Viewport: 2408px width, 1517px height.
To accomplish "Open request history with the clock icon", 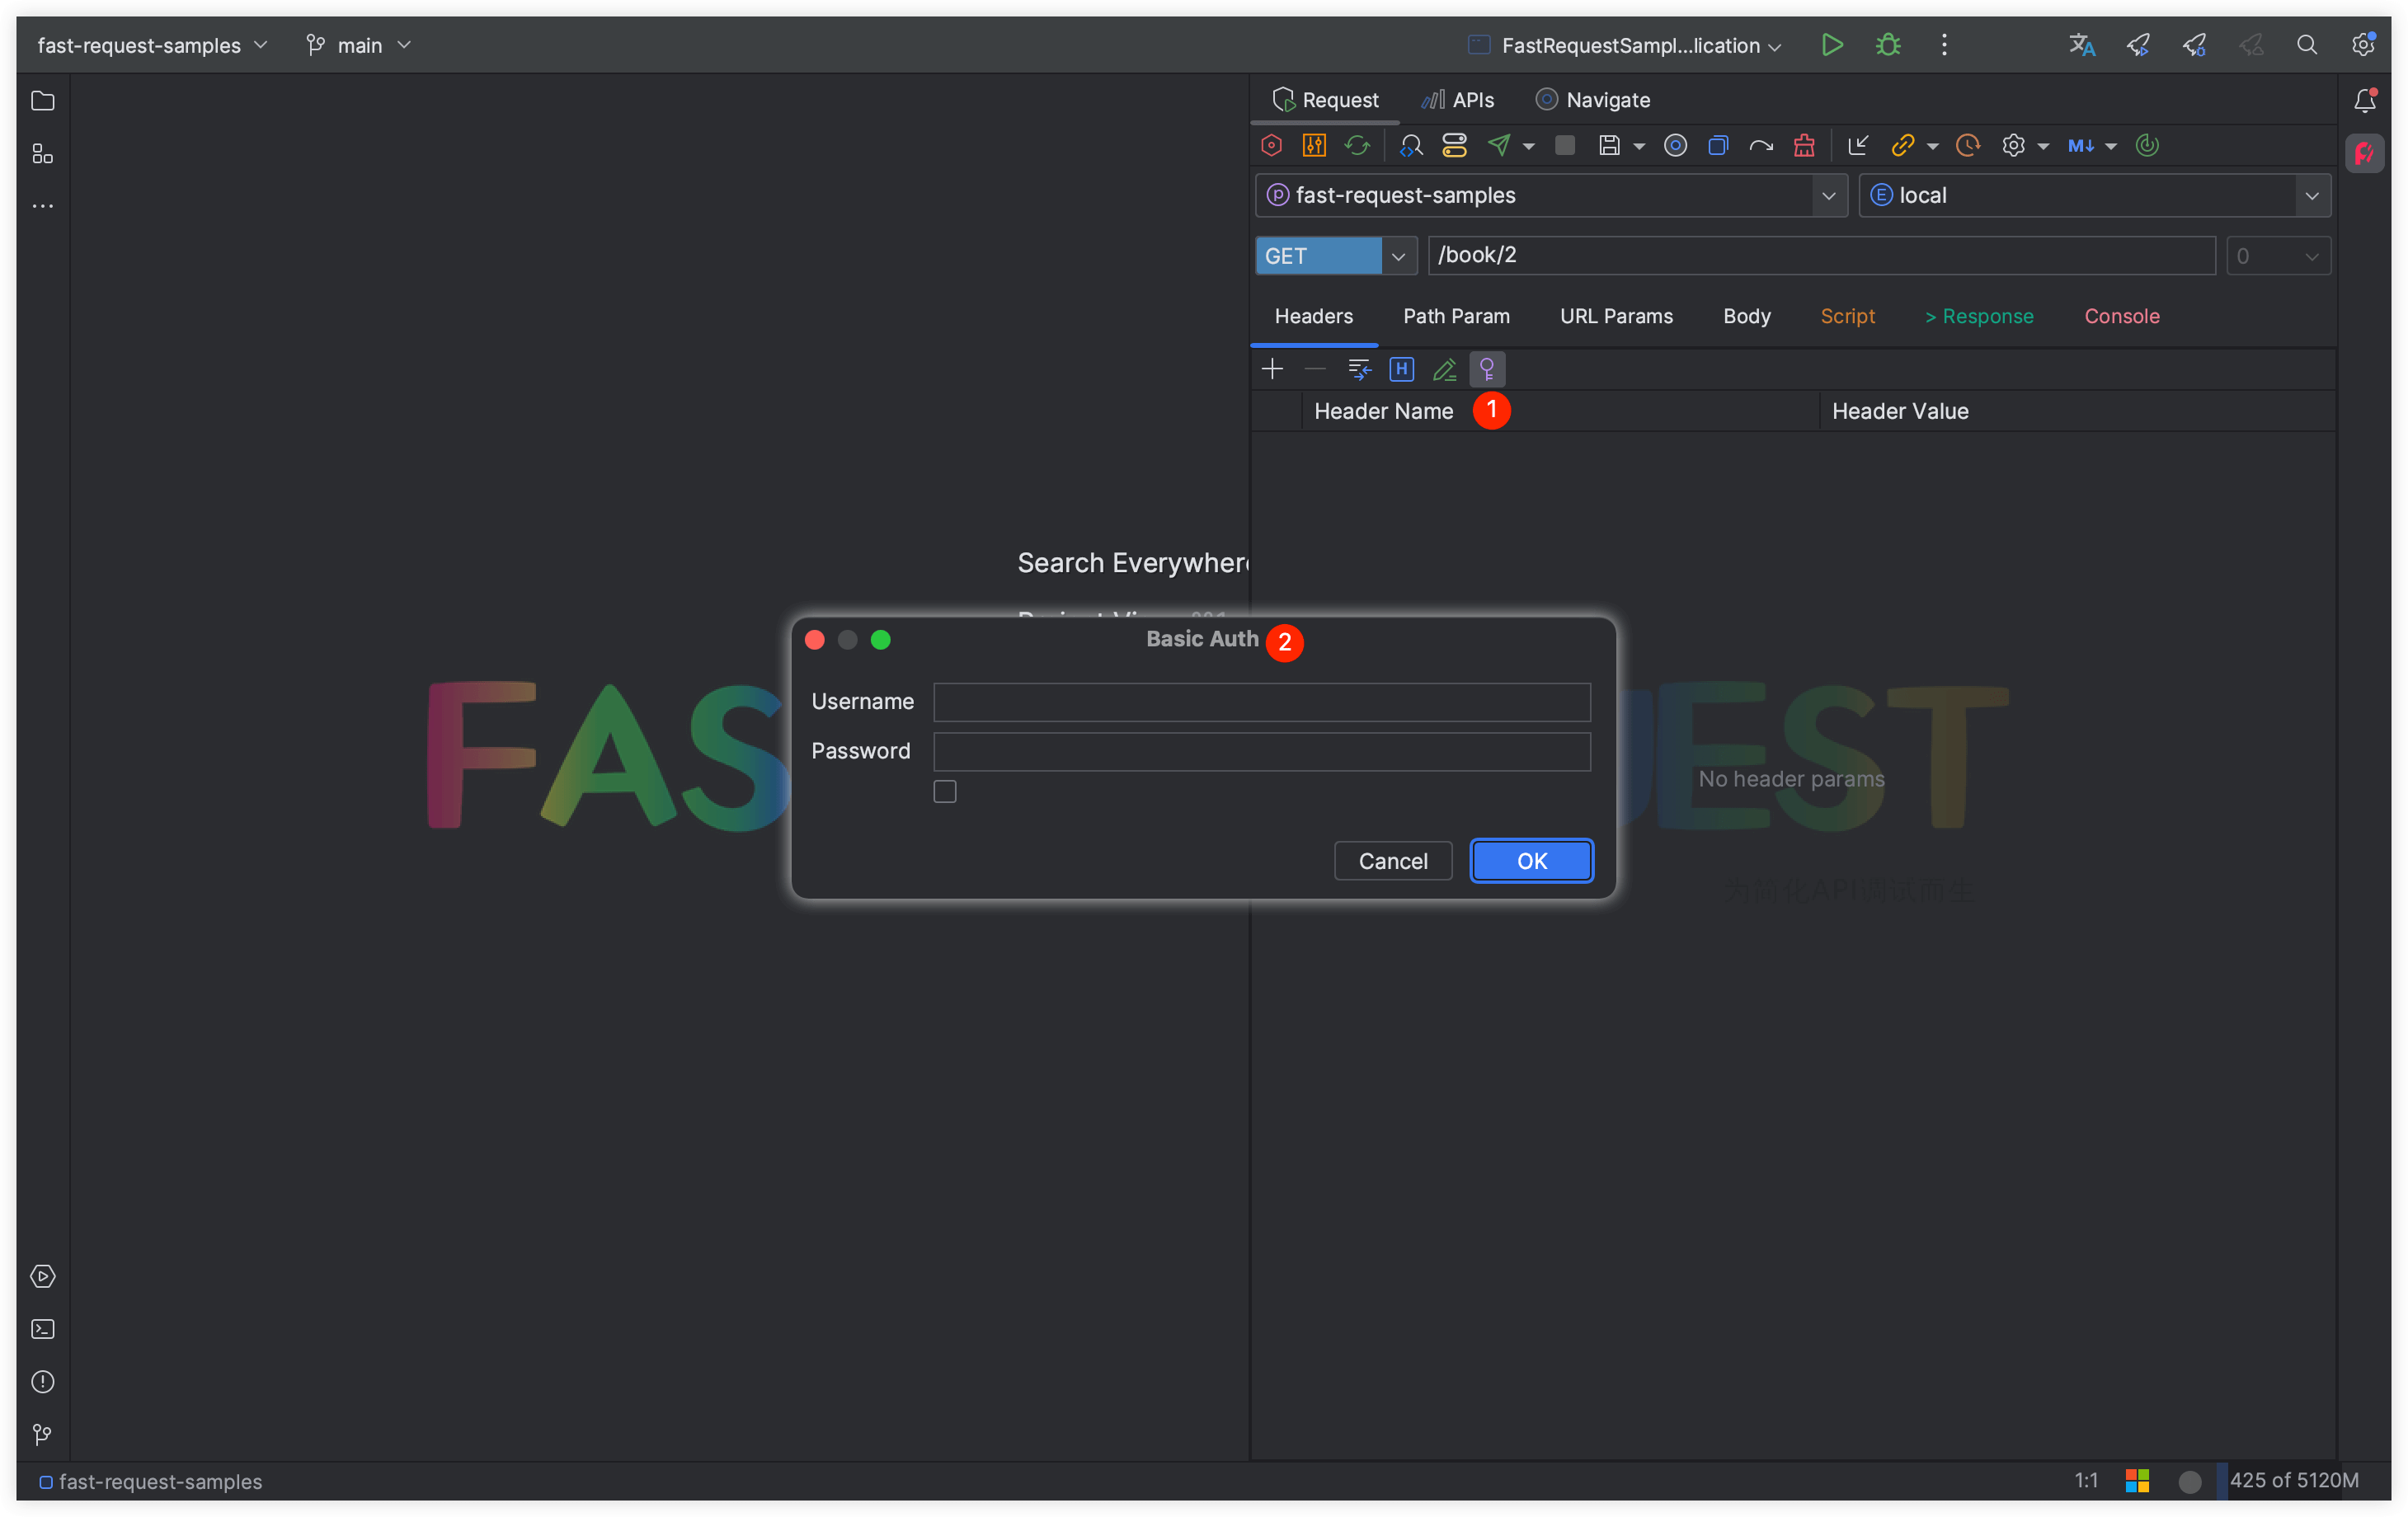I will pyautogui.click(x=1967, y=145).
